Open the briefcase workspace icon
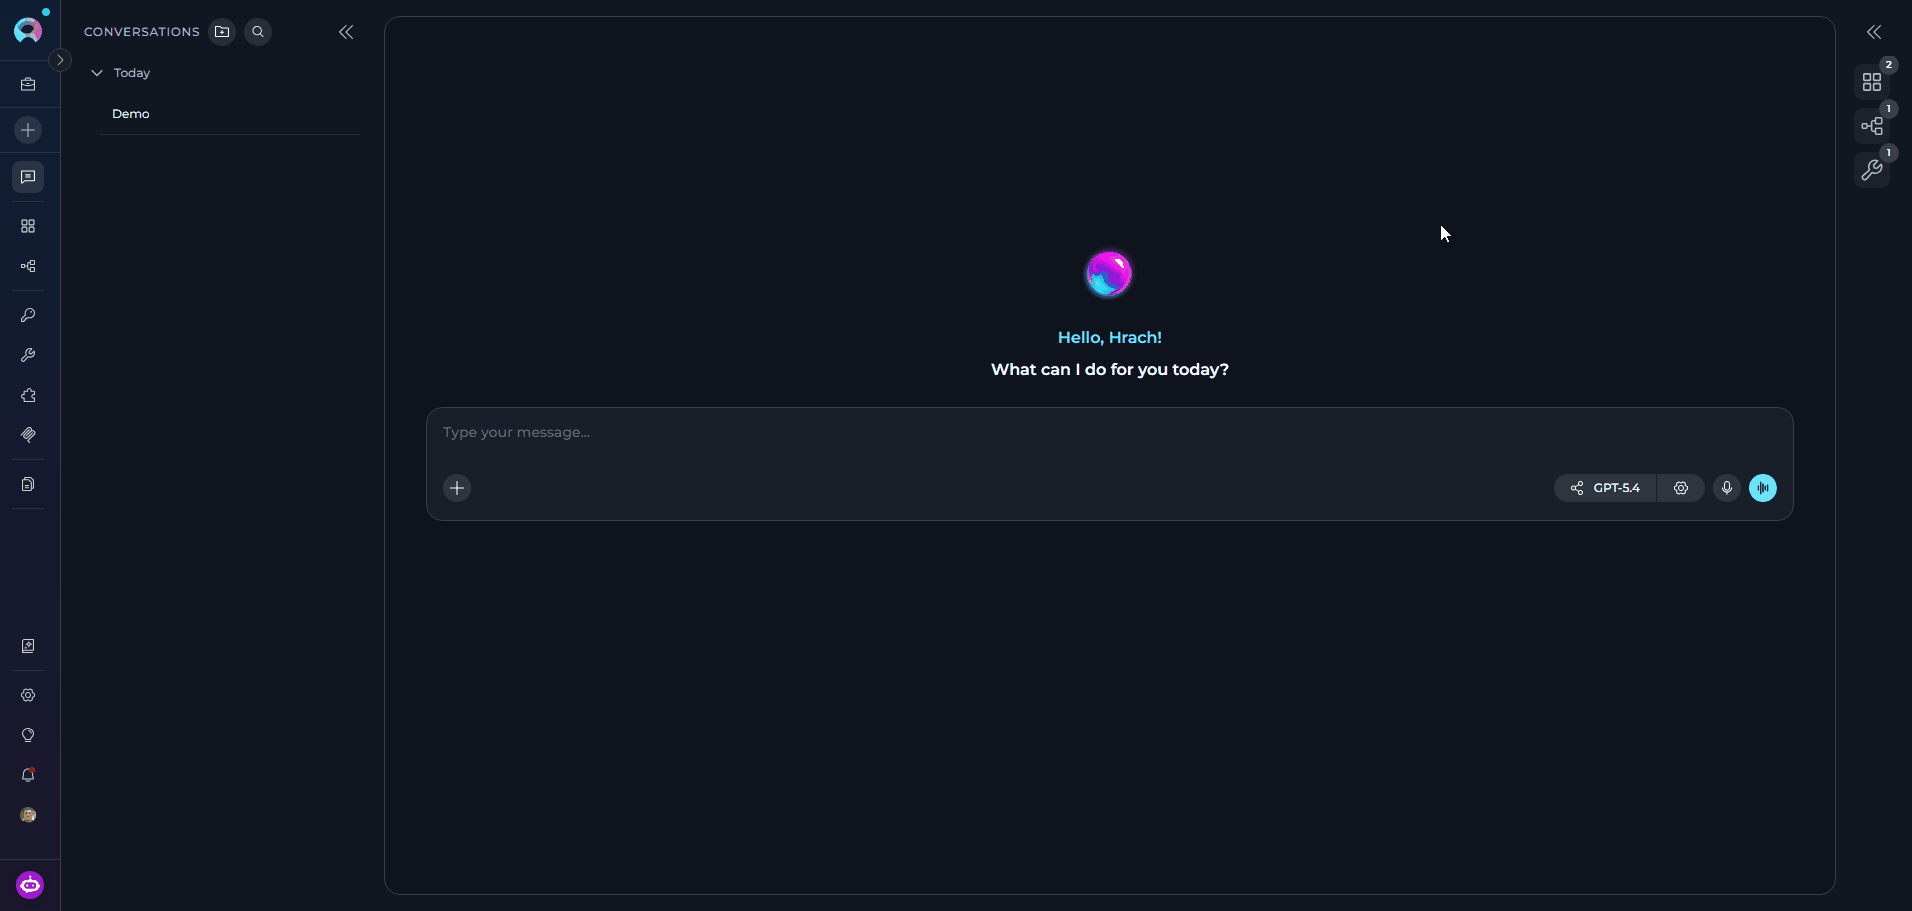1912x911 pixels. coord(28,85)
